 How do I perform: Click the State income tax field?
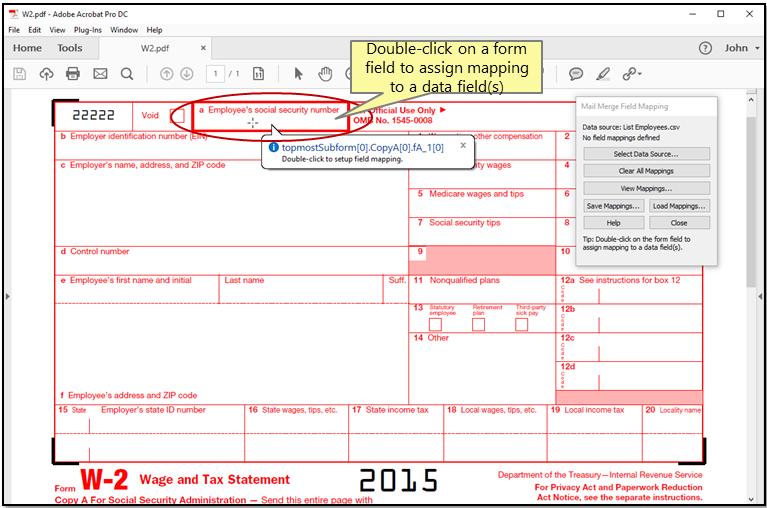click(x=396, y=420)
